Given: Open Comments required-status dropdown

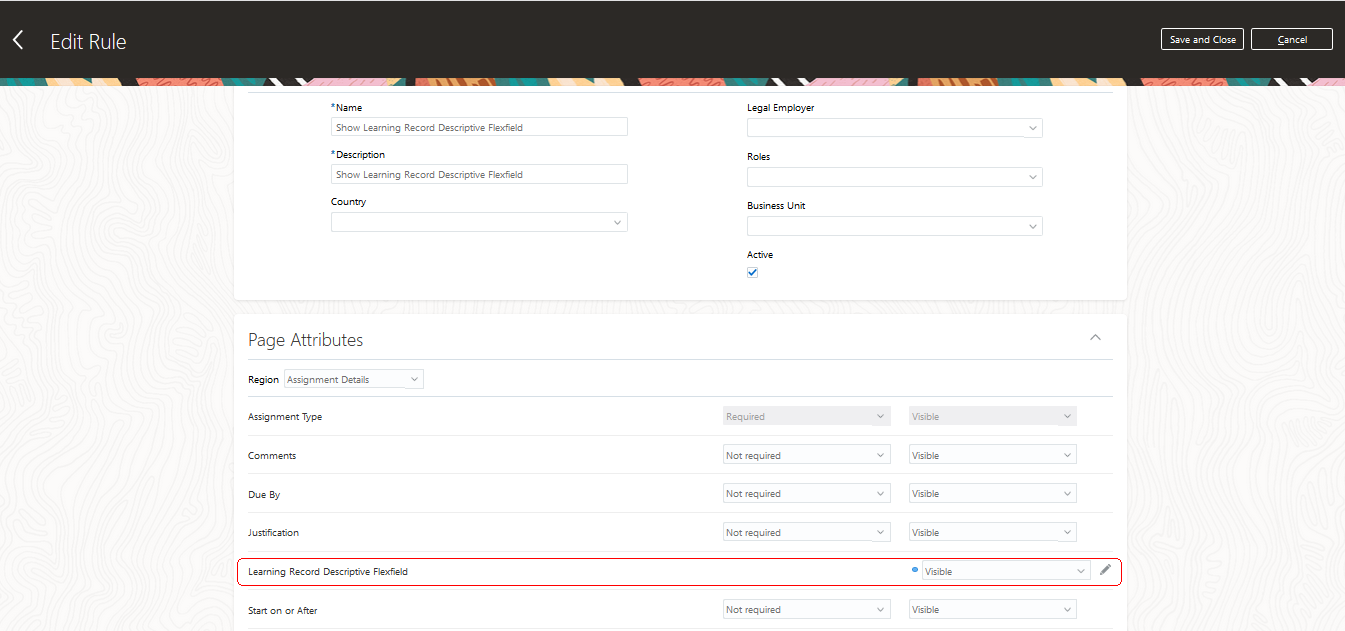Looking at the screenshot, I should click(806, 455).
